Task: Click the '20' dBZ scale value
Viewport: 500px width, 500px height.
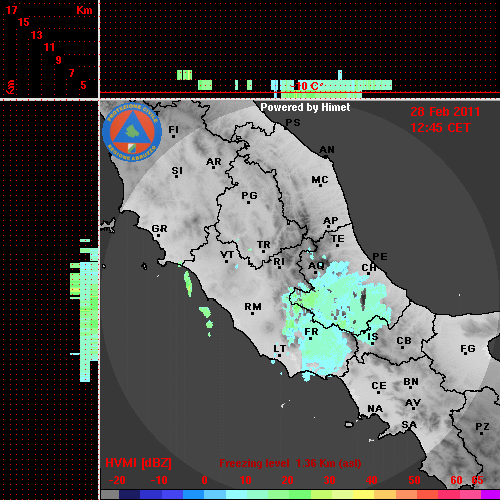Action: (x=288, y=480)
